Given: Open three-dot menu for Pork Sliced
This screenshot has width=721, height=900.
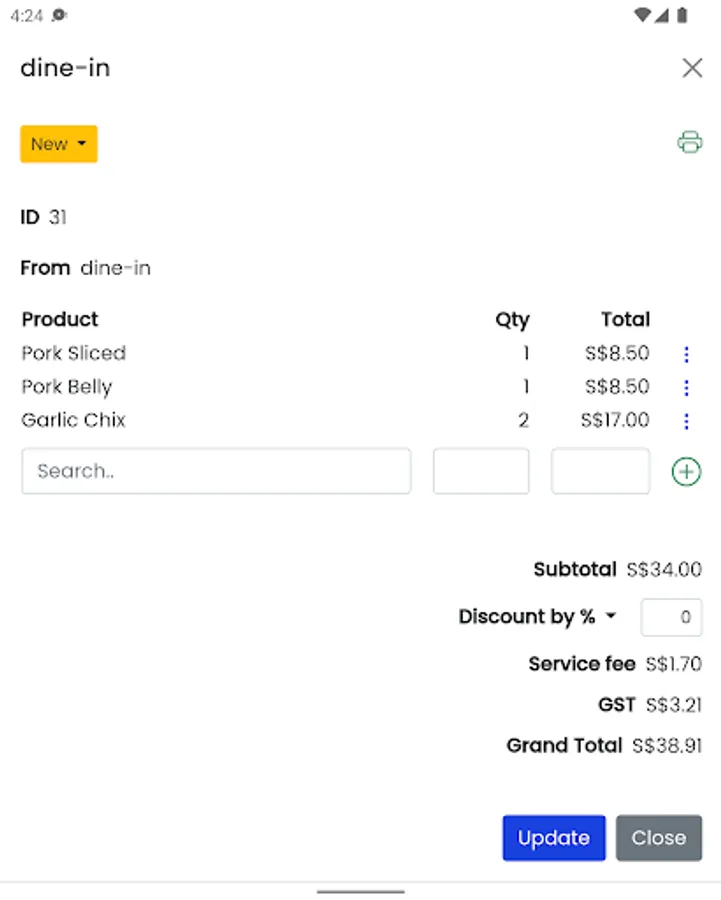Looking at the screenshot, I should click(x=686, y=354).
